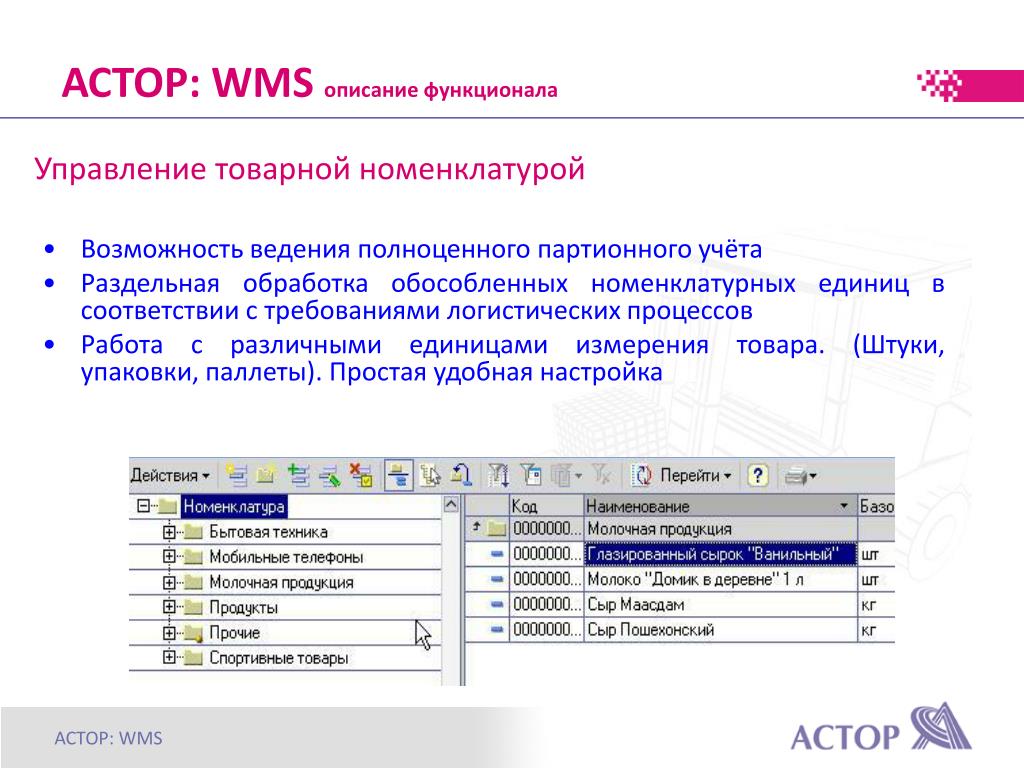Click the Прочие folder icon
The width and height of the screenshot is (1024, 768).
pos(193,633)
